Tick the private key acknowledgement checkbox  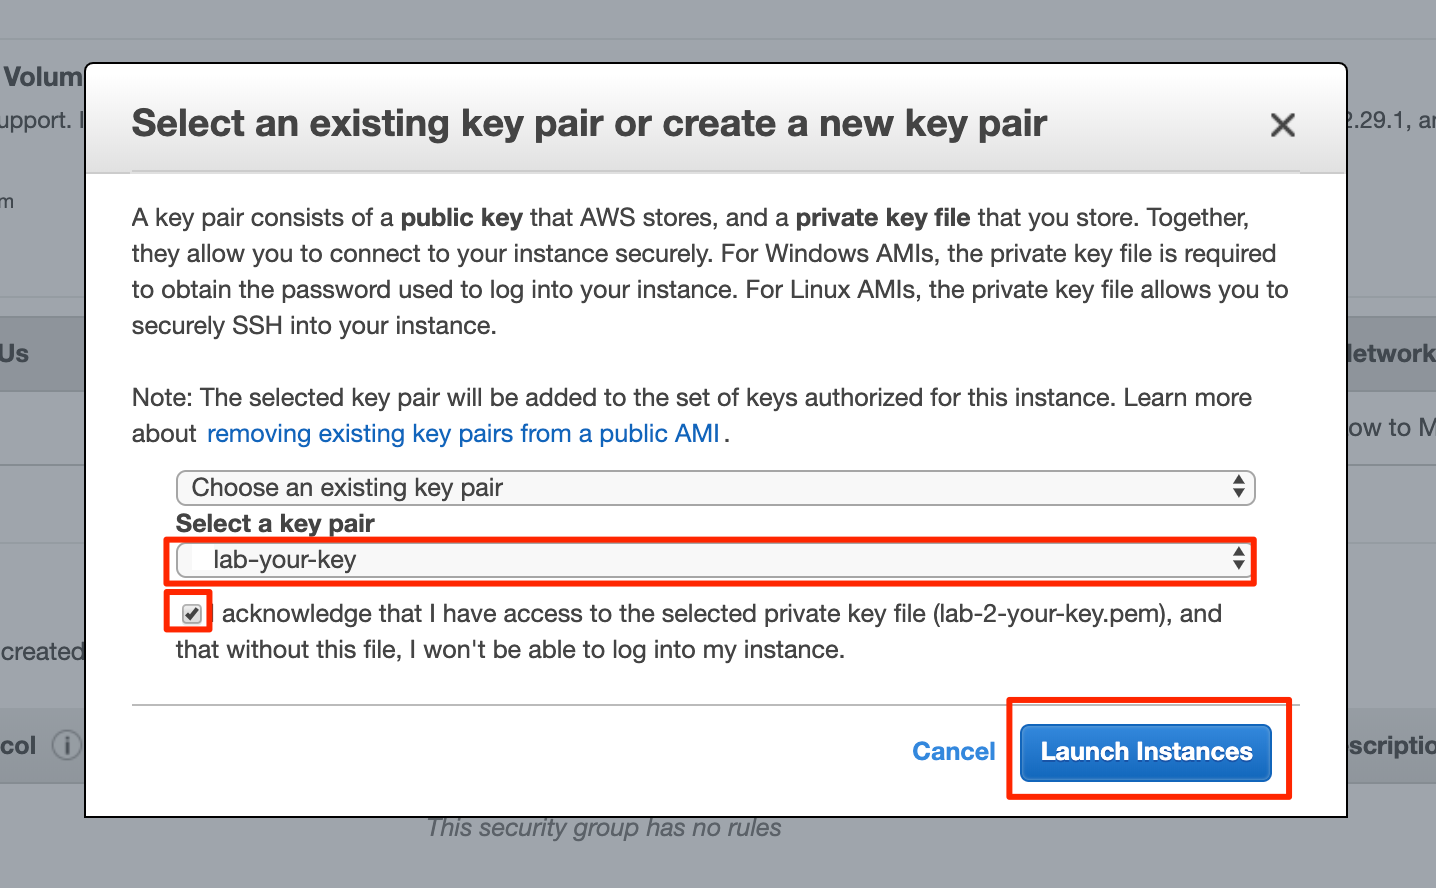coord(192,613)
